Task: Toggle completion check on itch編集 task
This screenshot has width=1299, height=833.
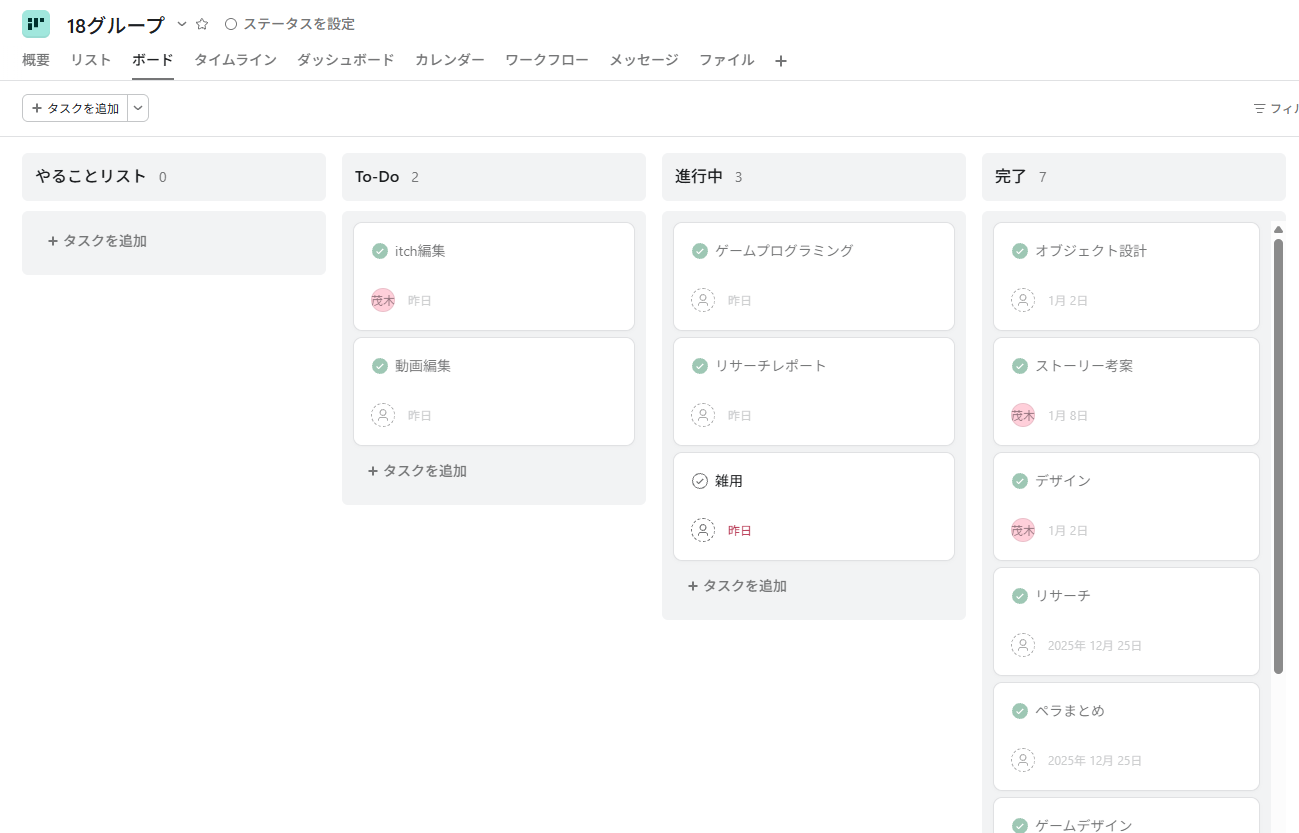Action: coord(380,251)
